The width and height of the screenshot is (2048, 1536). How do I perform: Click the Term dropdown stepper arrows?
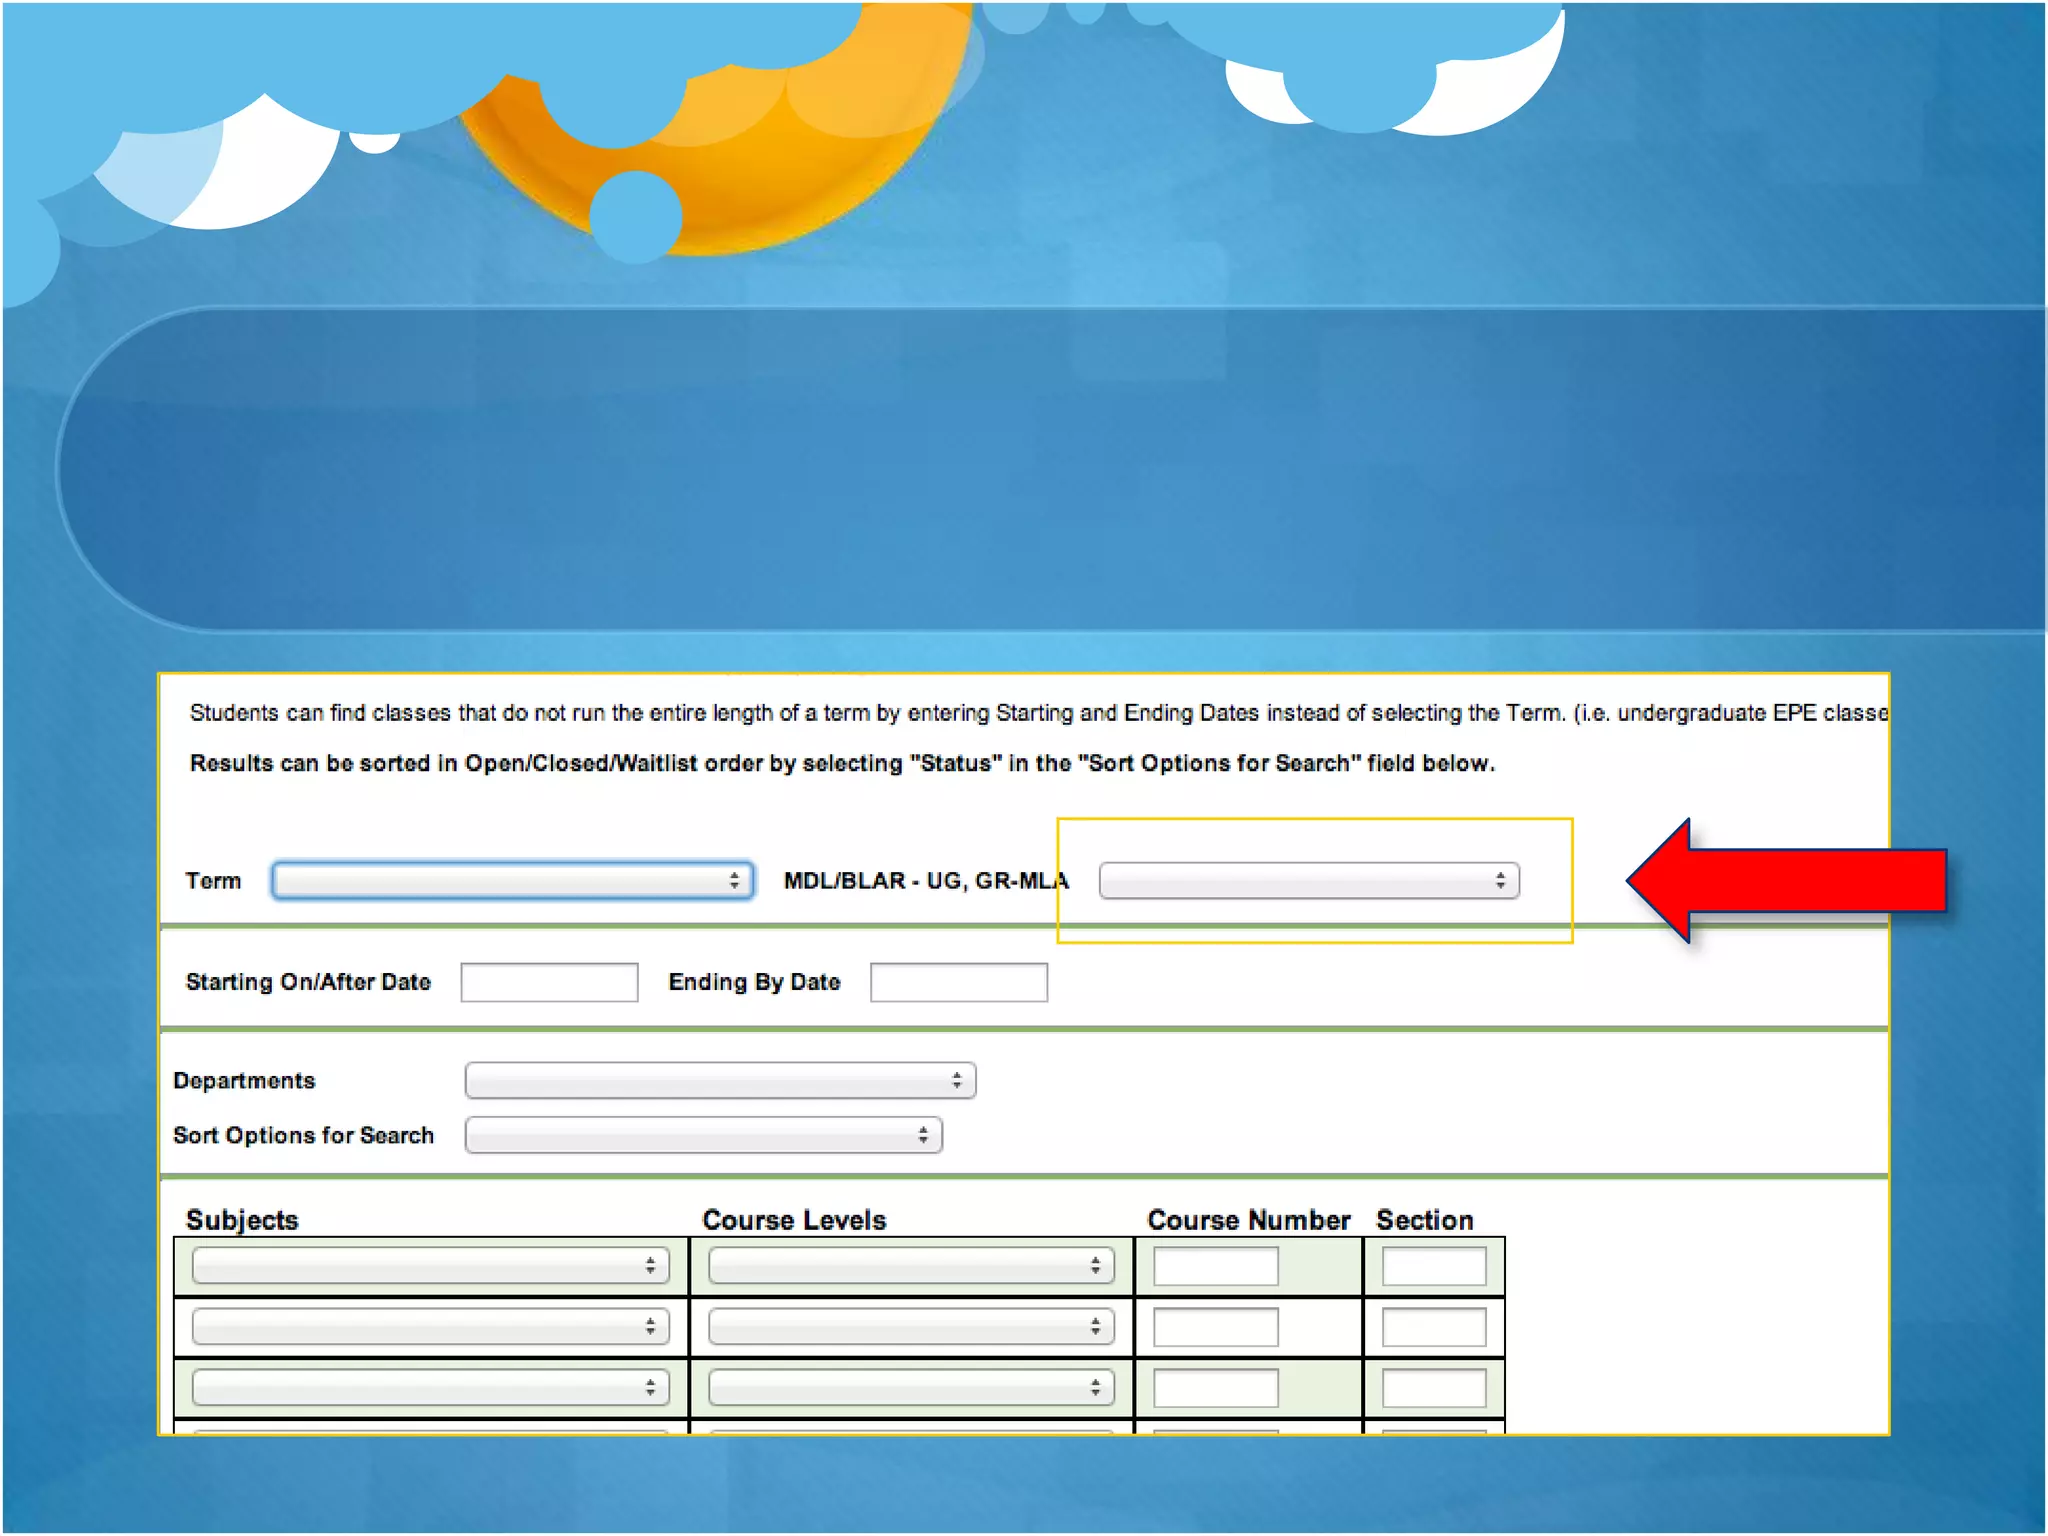734,881
